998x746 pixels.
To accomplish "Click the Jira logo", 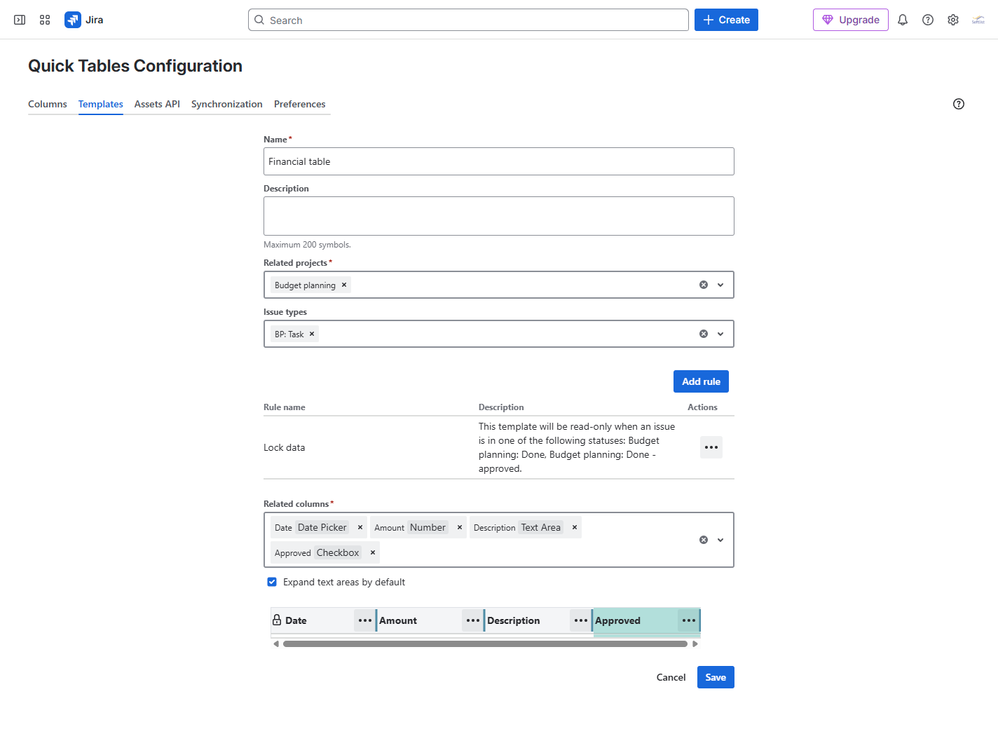I will [x=84, y=20].
